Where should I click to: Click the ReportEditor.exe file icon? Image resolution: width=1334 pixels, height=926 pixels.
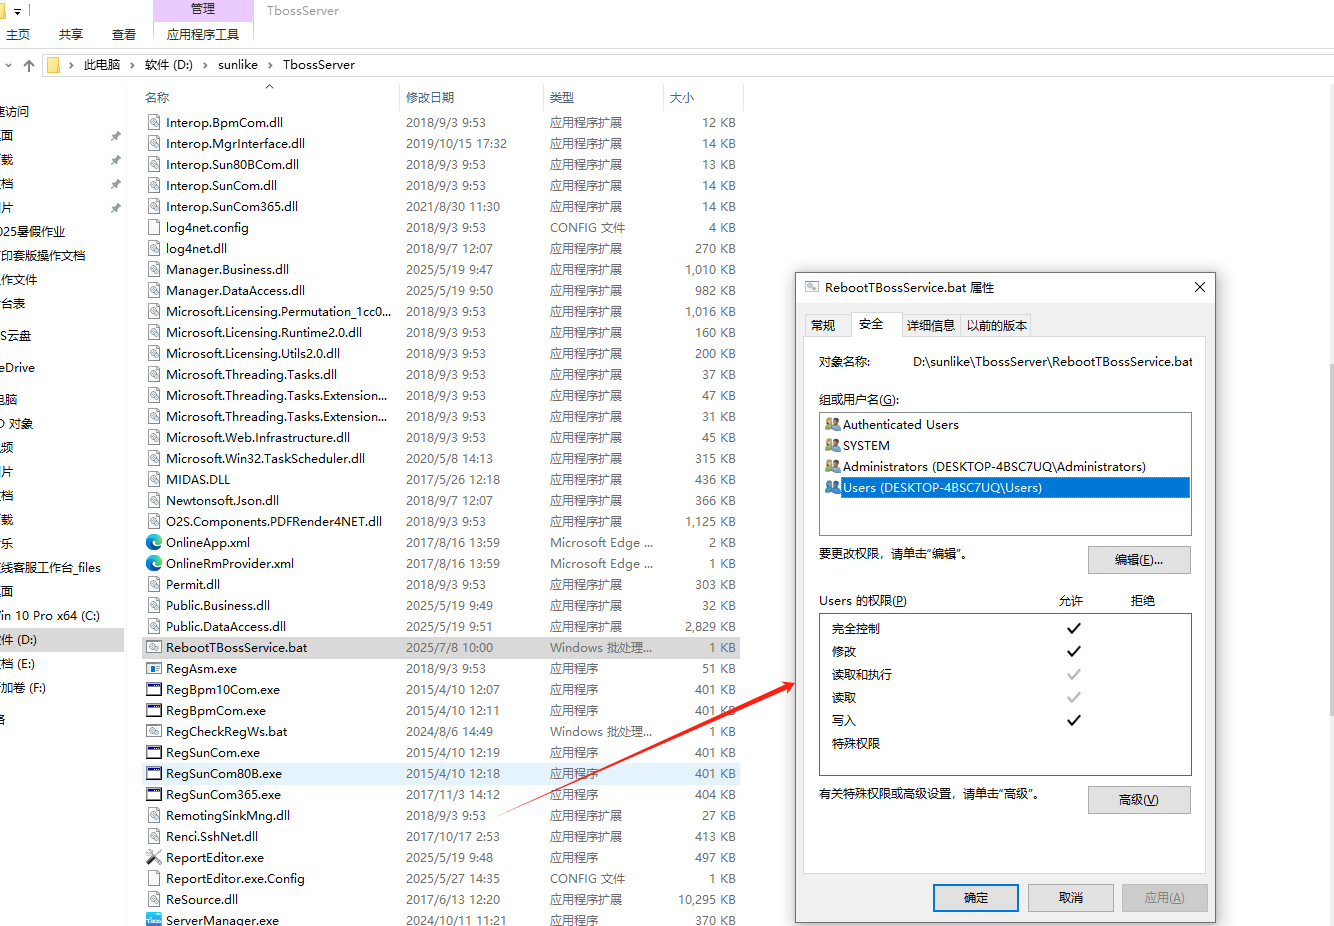click(154, 858)
